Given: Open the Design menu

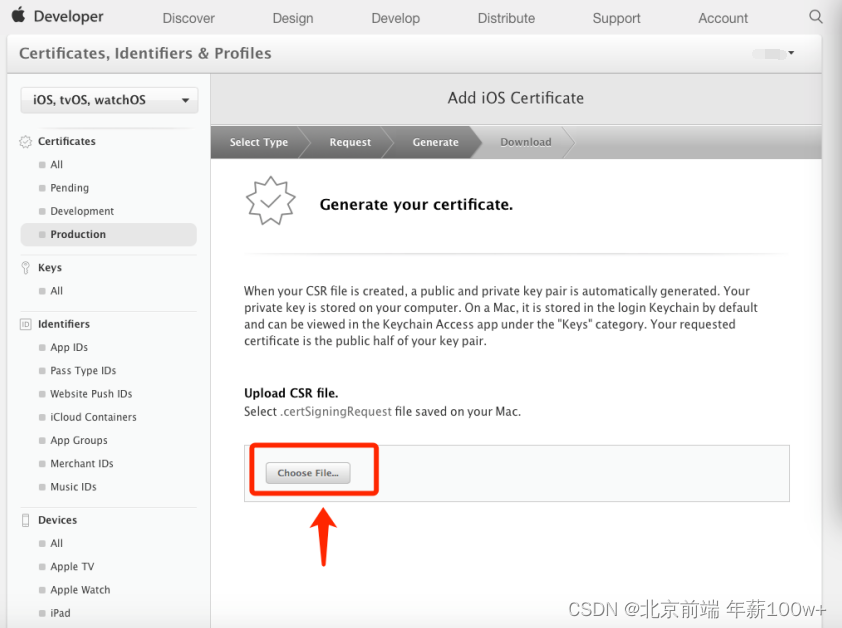Looking at the screenshot, I should point(293,18).
